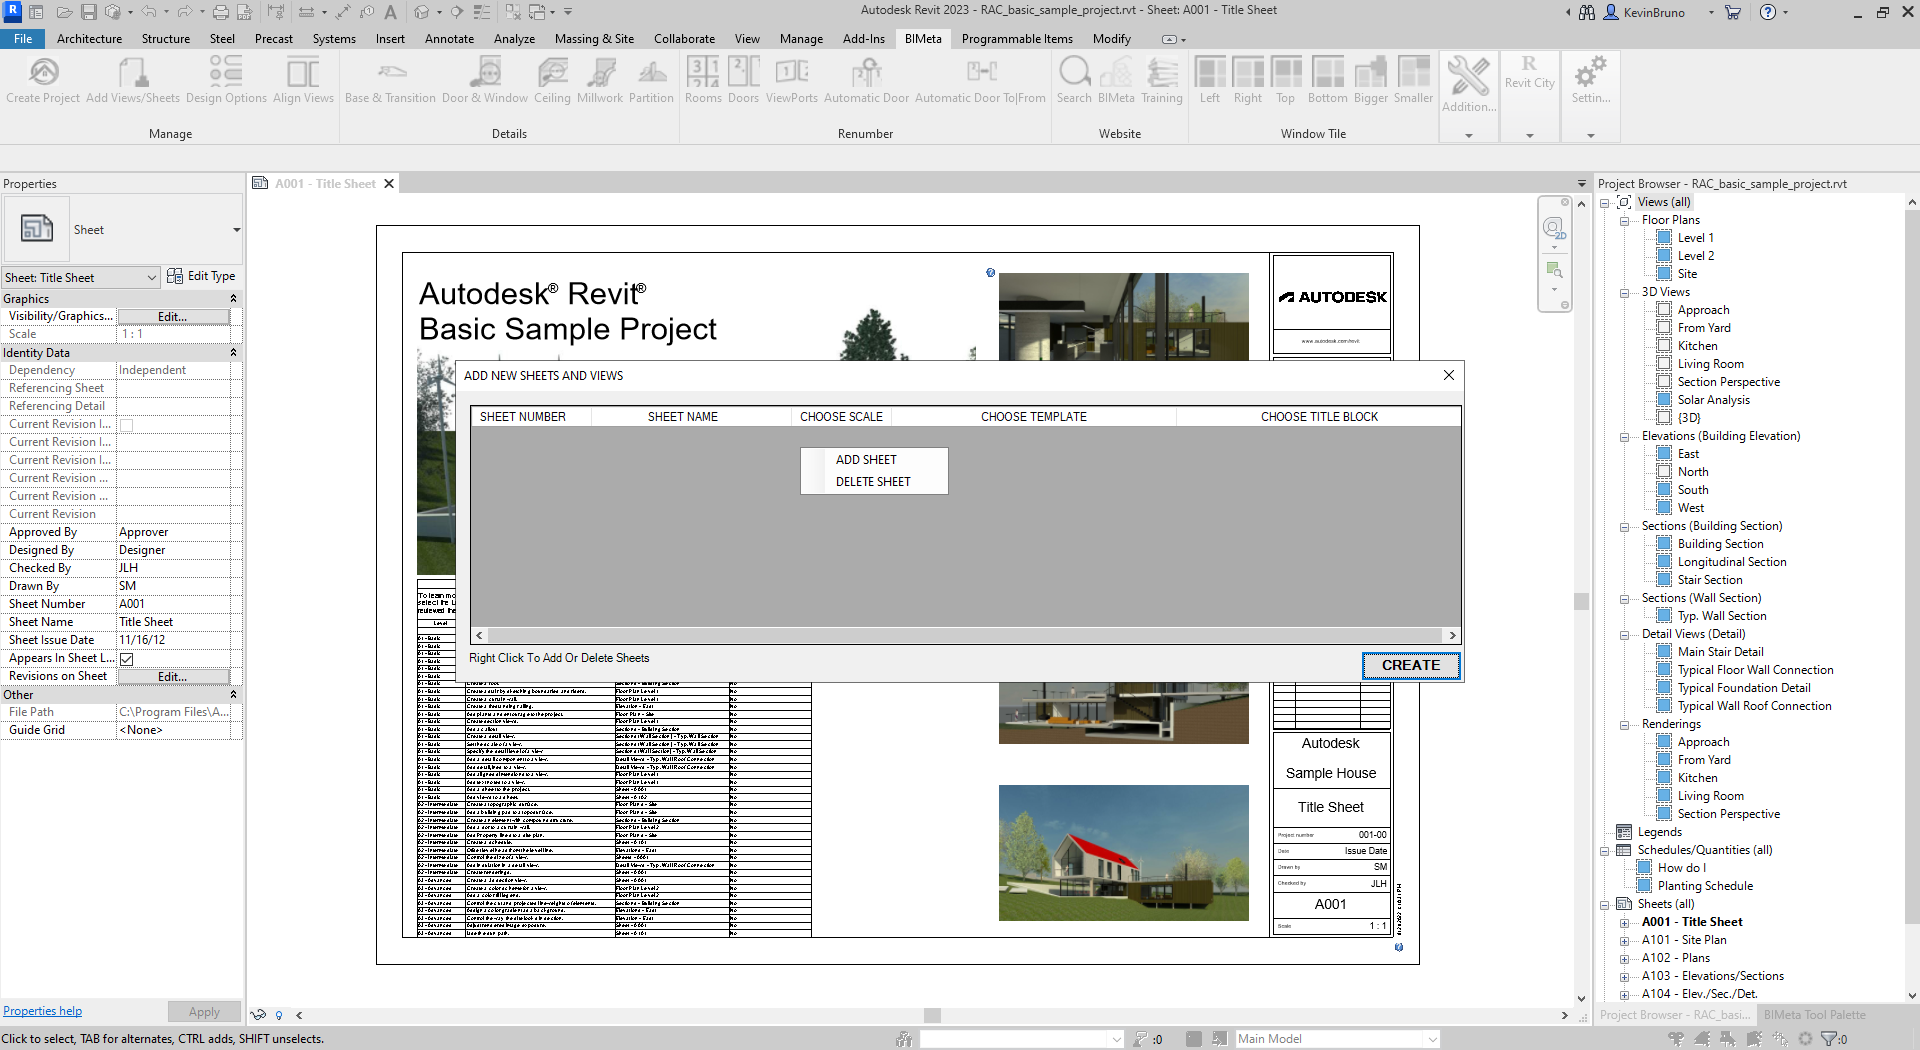Image resolution: width=1920 pixels, height=1050 pixels.
Task: Run the Doors renumber tool
Action: pos(743,80)
